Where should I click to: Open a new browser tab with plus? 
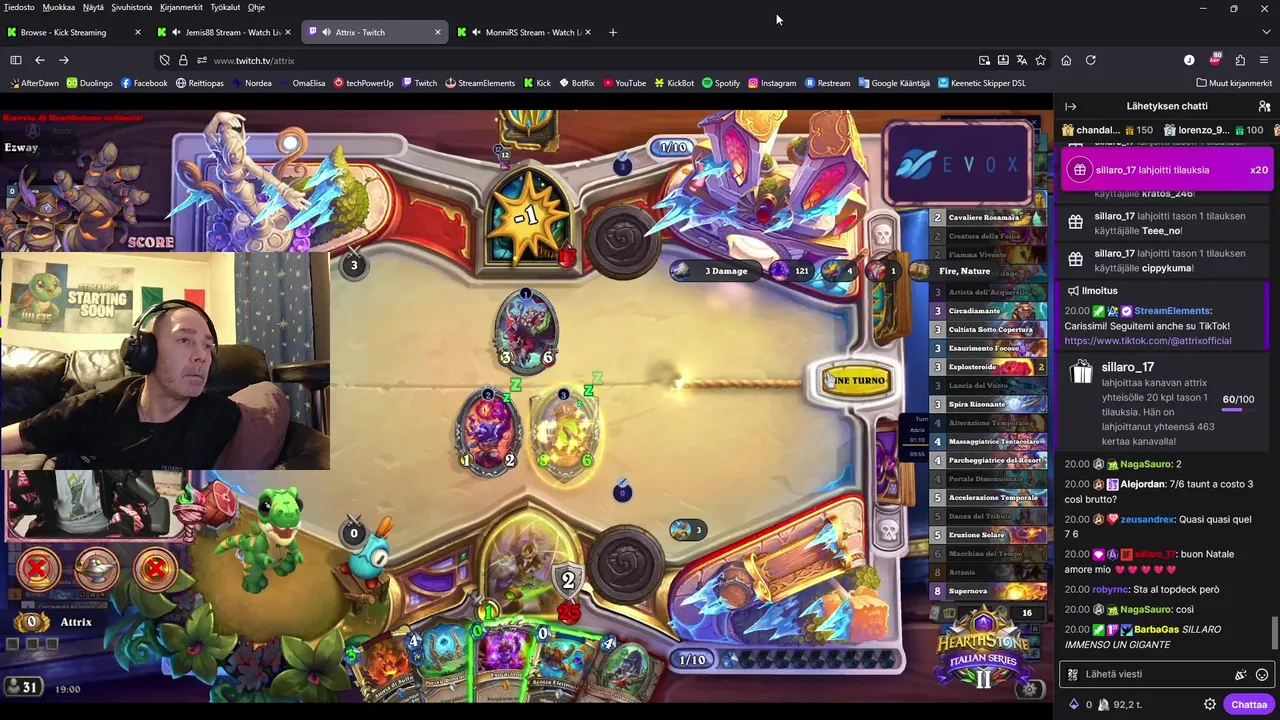pyautogui.click(x=613, y=32)
